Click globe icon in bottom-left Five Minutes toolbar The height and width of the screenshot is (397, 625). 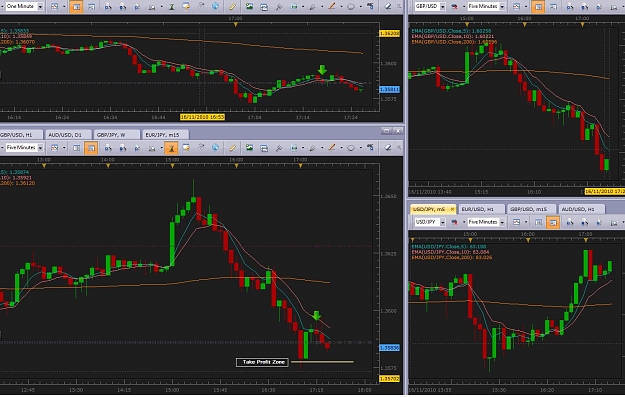pyautogui.click(x=216, y=147)
